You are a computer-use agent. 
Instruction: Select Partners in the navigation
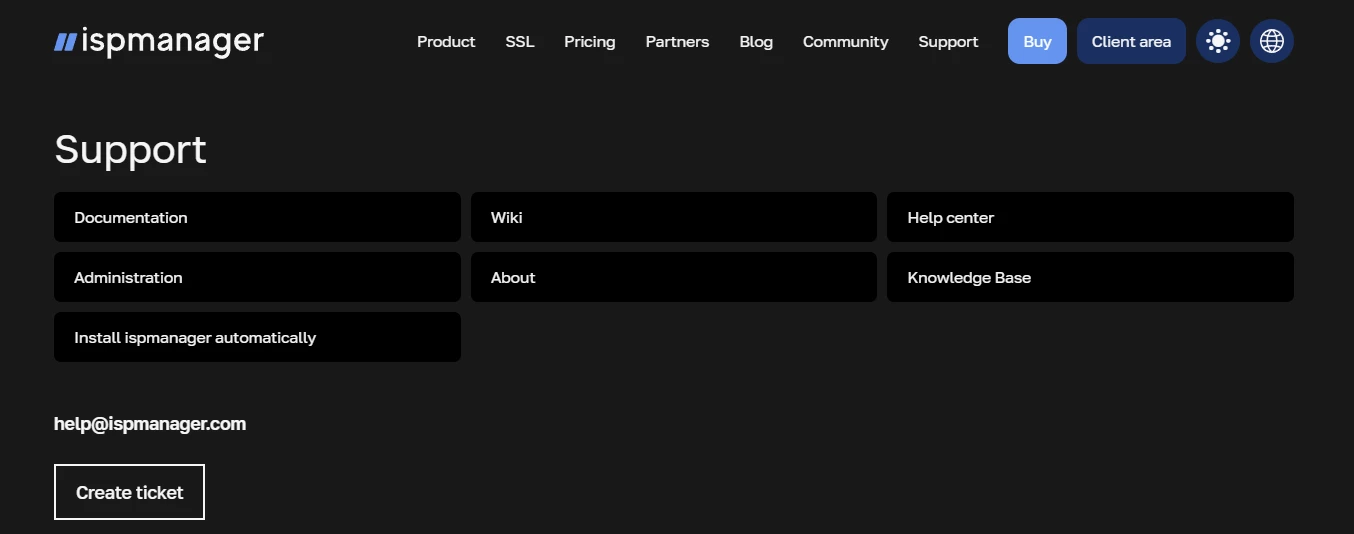pyautogui.click(x=677, y=42)
